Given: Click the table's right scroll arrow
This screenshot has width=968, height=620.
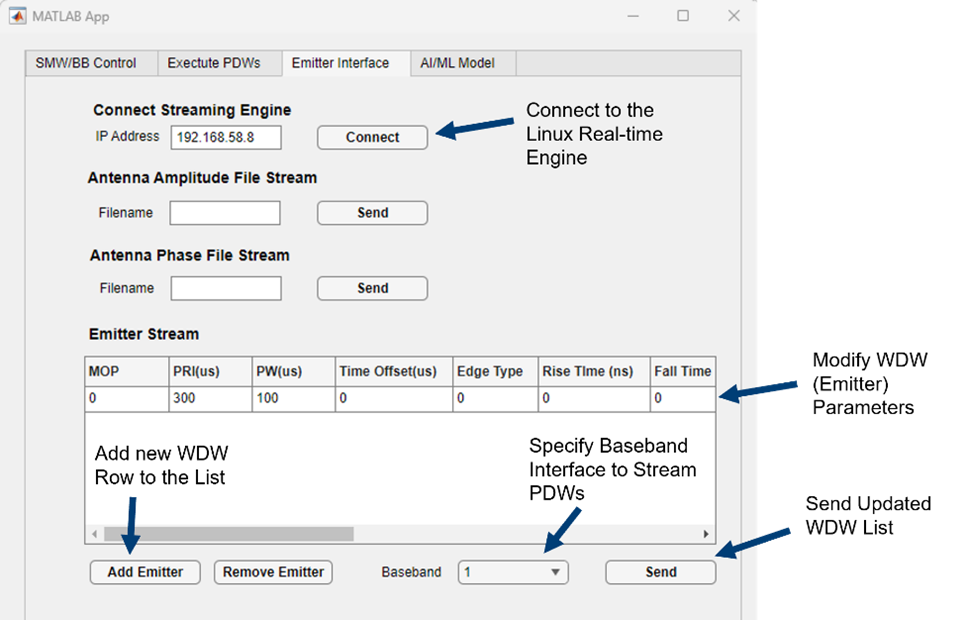Looking at the screenshot, I should click(705, 534).
